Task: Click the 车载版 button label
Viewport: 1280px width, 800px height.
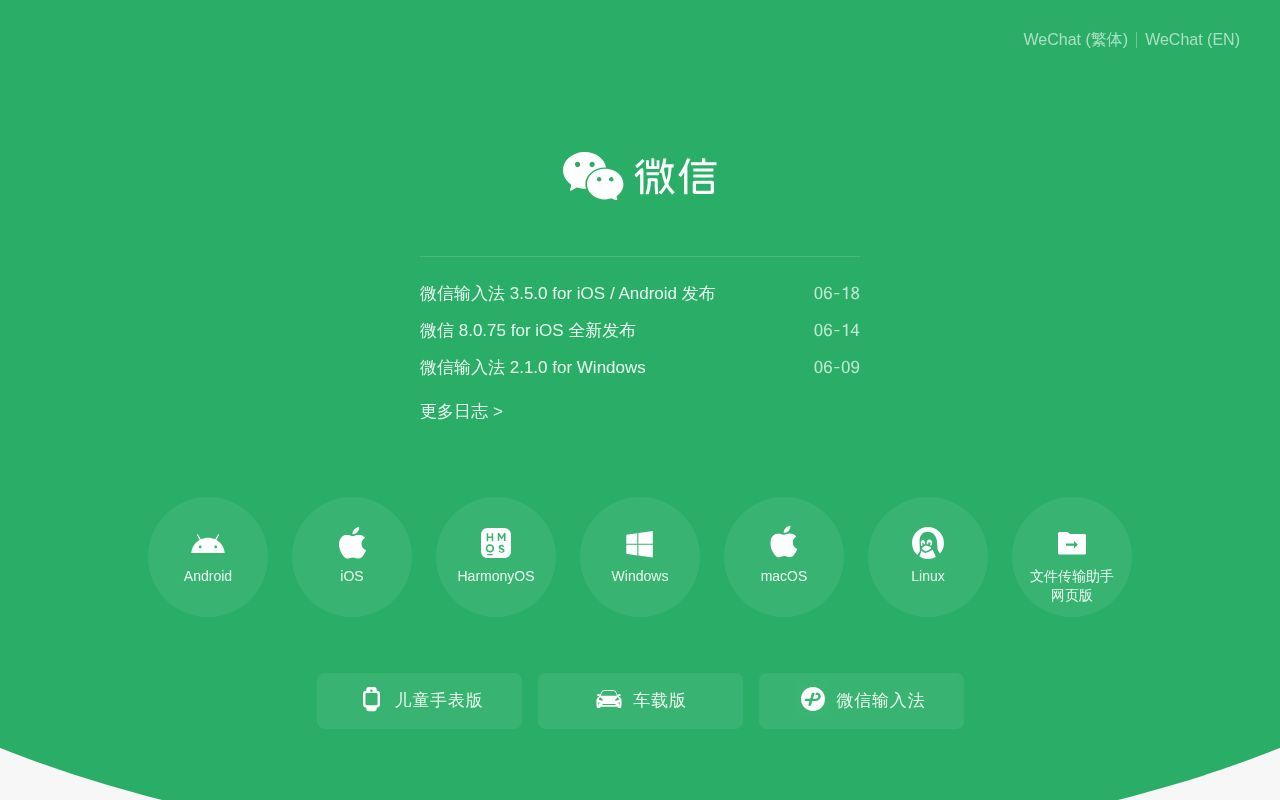Action: pos(659,701)
